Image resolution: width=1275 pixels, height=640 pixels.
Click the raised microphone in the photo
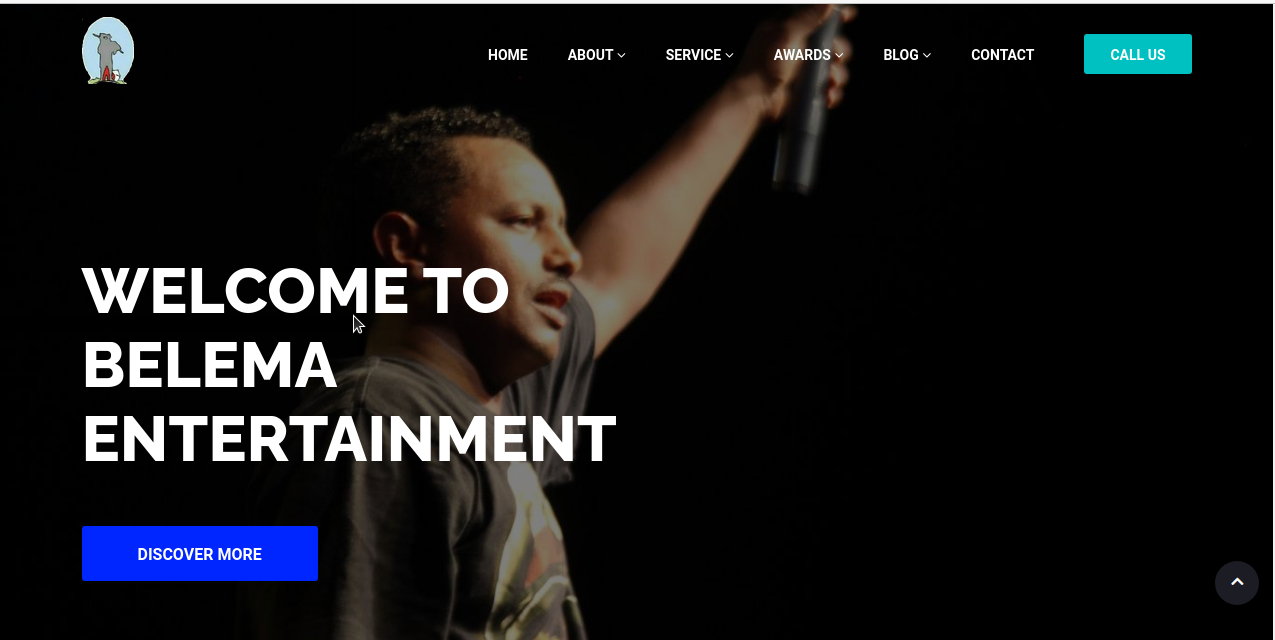808,100
